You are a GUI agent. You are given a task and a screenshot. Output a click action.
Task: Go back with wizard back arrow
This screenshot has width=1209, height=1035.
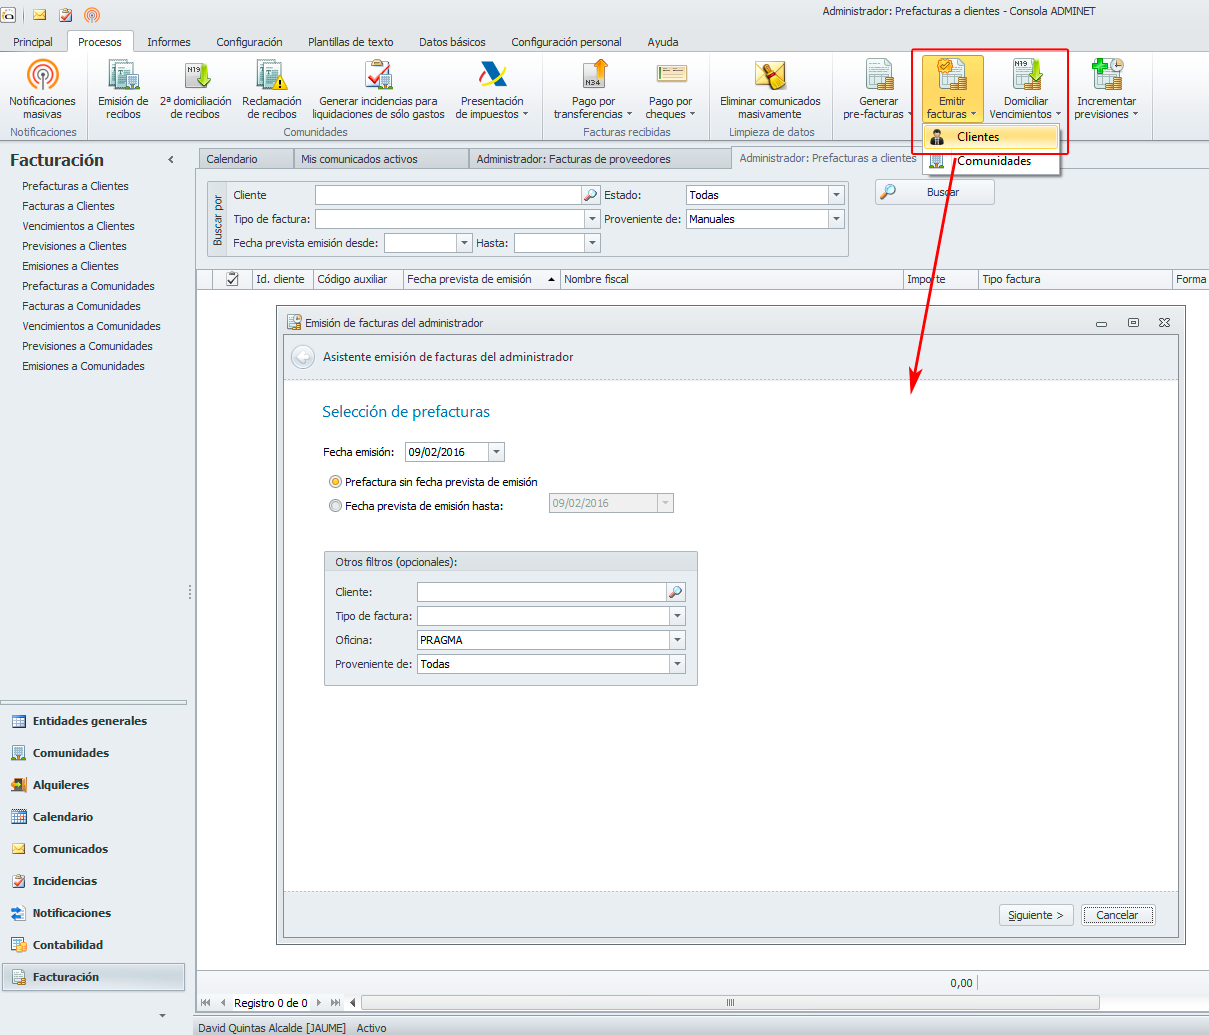(303, 357)
